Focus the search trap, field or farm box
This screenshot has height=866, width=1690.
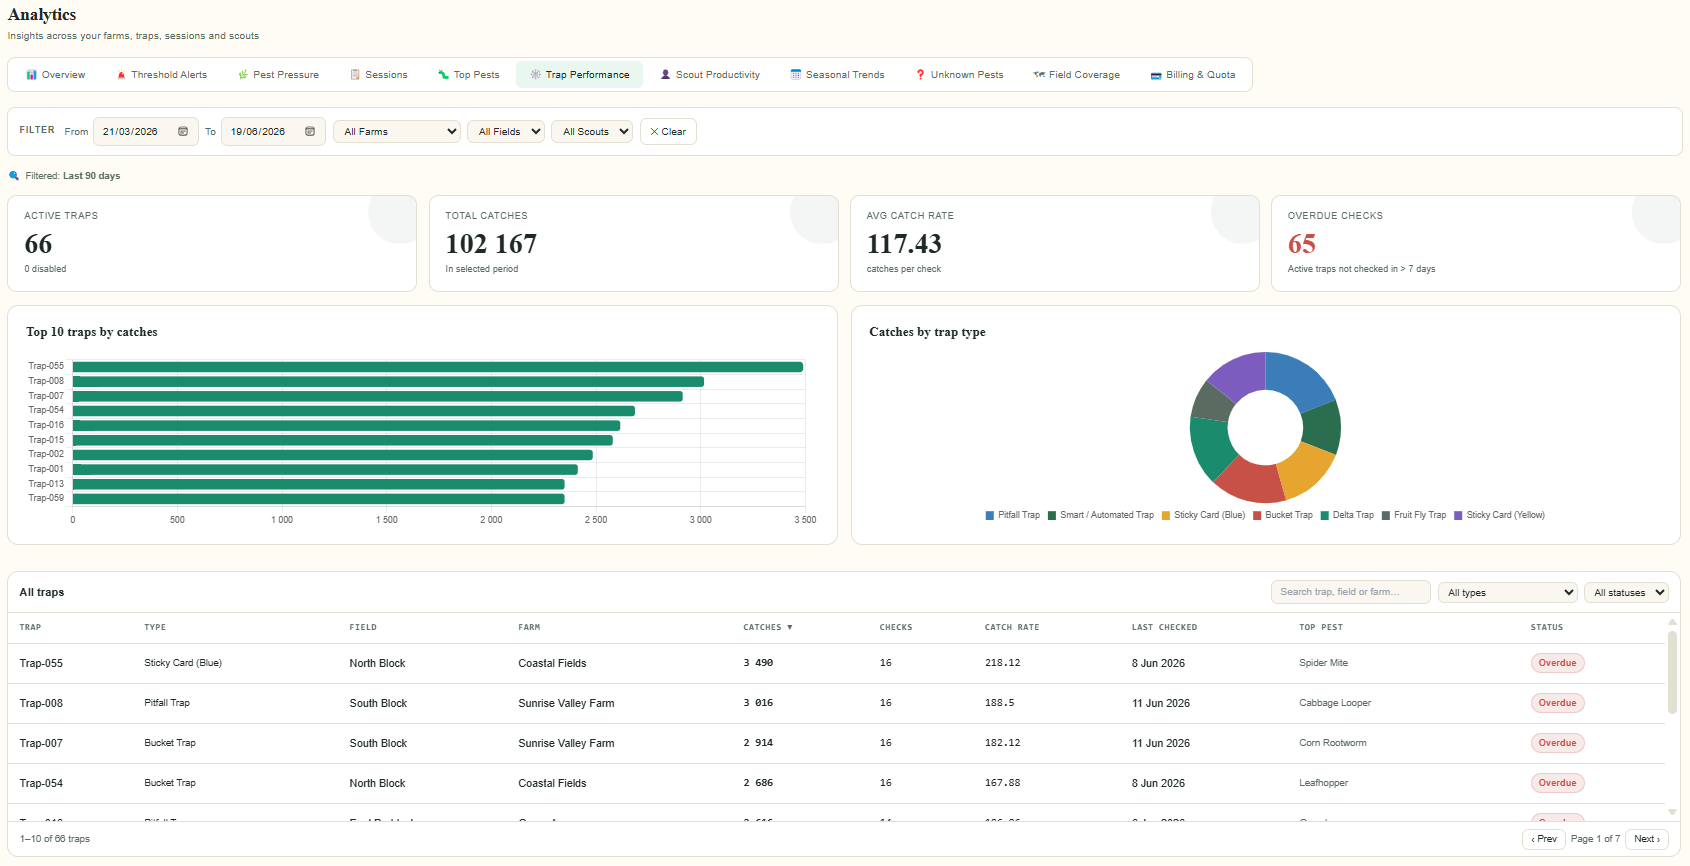(1351, 592)
